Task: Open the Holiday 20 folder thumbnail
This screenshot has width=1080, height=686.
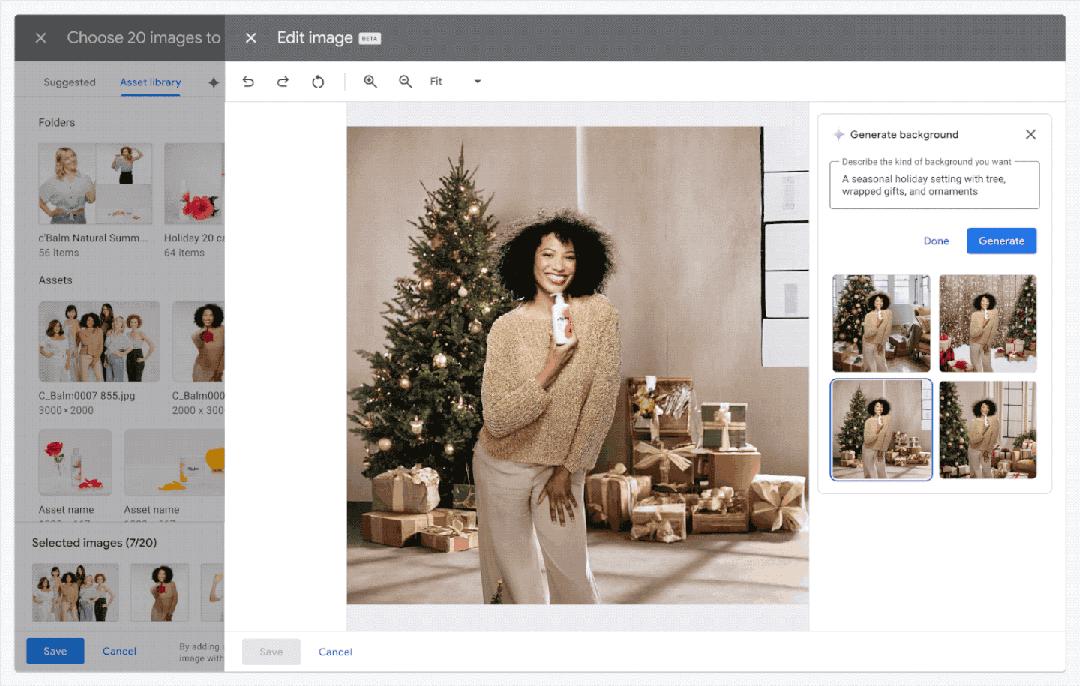Action: pos(194,183)
